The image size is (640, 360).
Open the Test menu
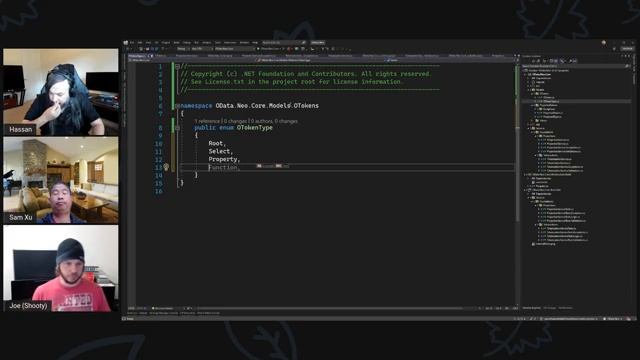click(x=196, y=42)
